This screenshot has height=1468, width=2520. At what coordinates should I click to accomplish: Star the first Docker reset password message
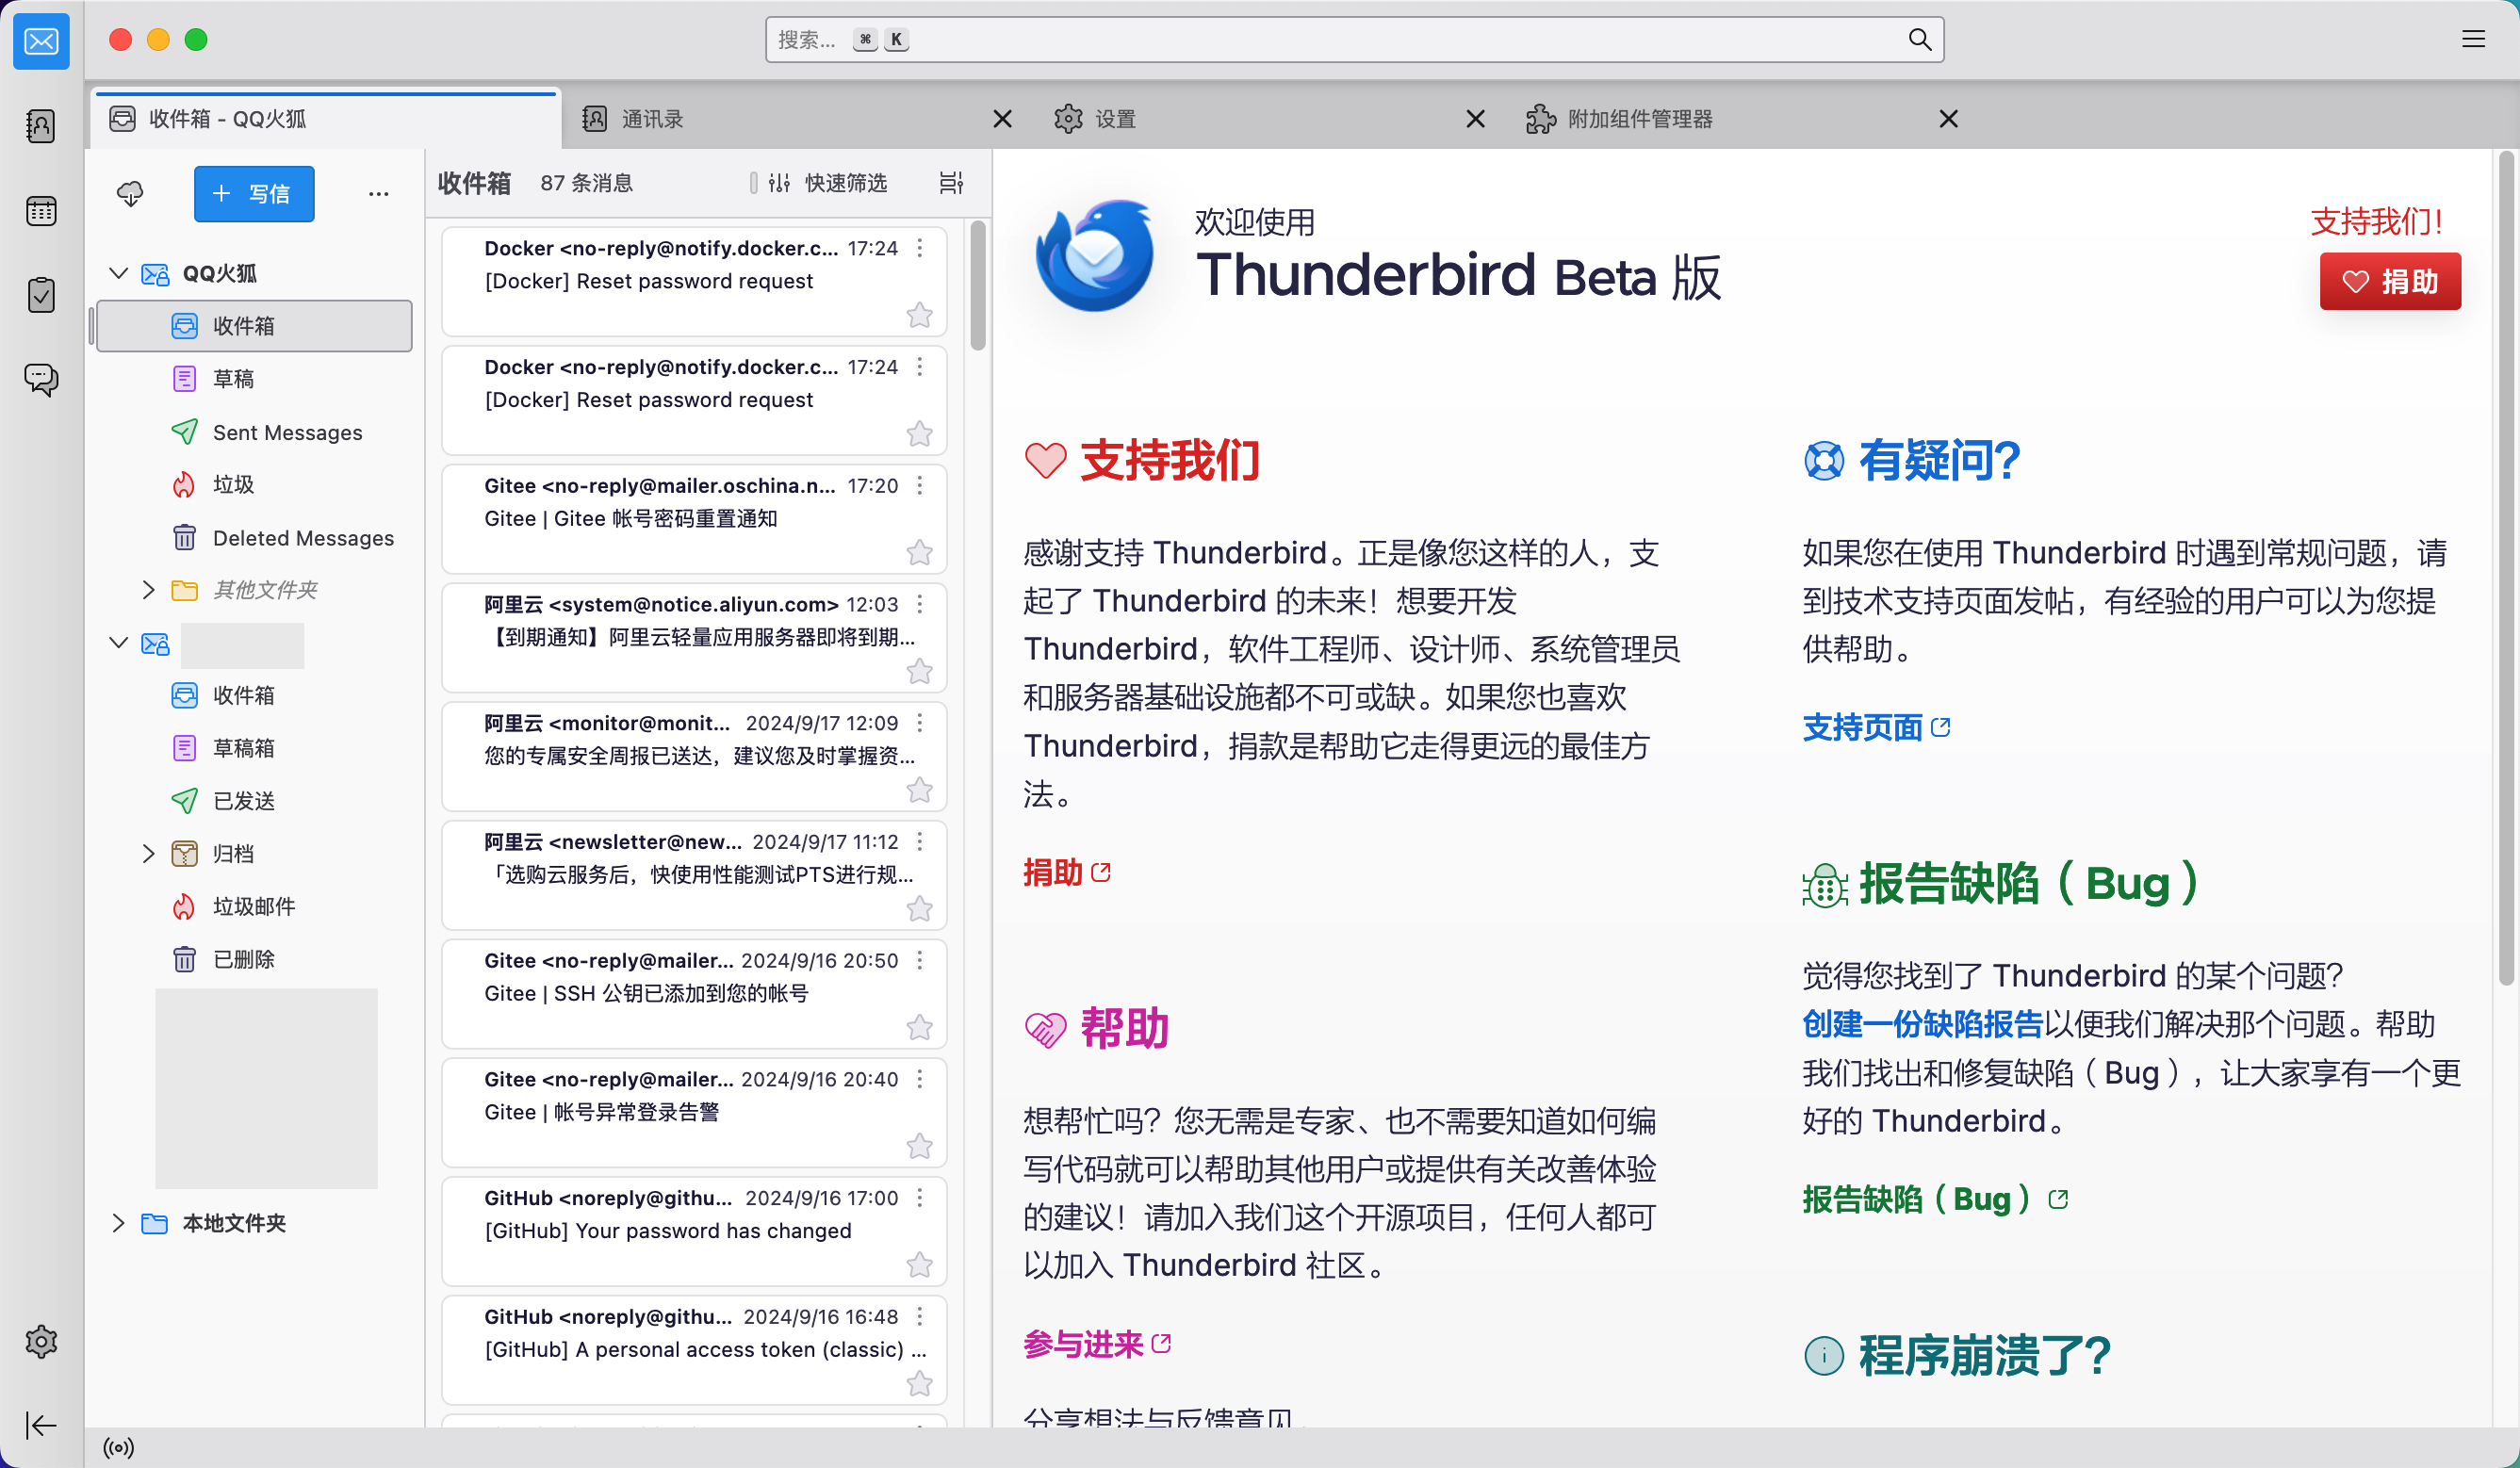pyautogui.click(x=919, y=316)
